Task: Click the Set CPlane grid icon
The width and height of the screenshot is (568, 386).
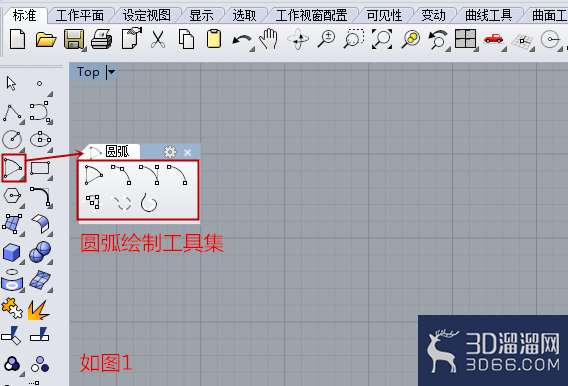Action: click(522, 41)
